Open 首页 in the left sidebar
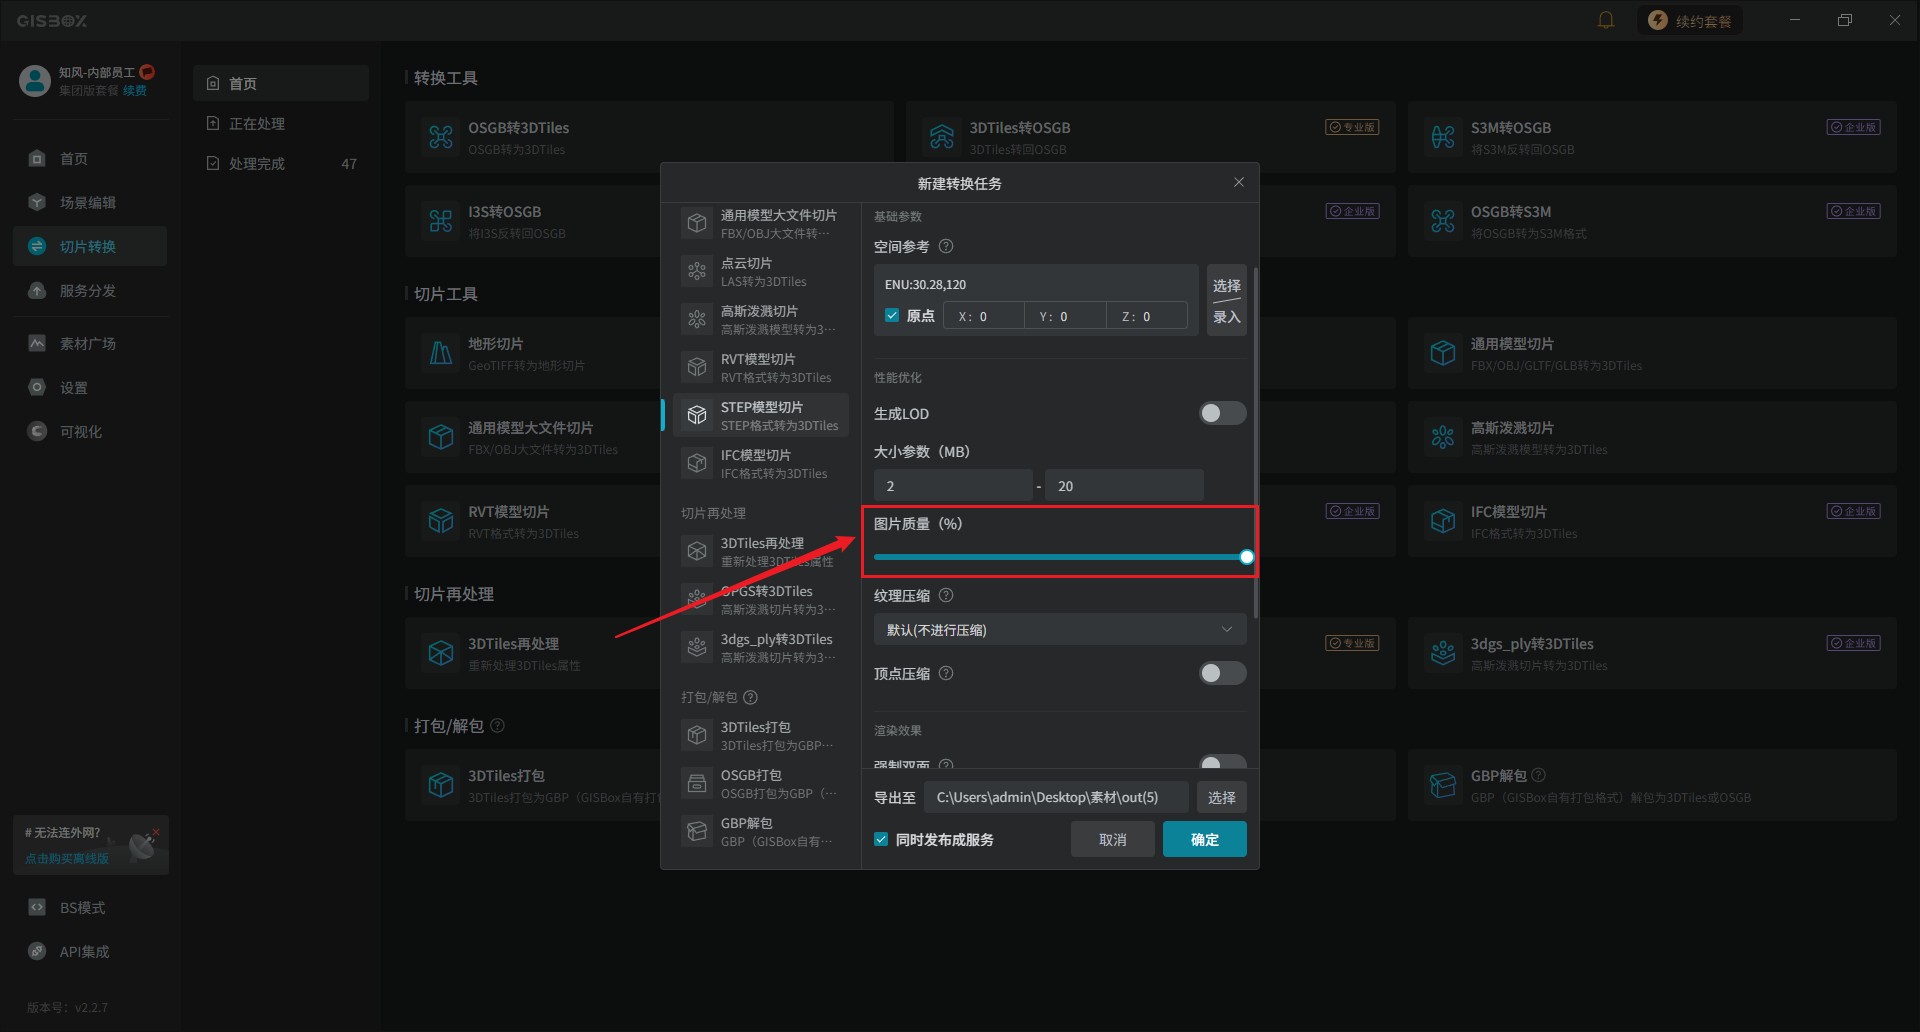This screenshot has height=1032, width=1920. tap(89, 158)
